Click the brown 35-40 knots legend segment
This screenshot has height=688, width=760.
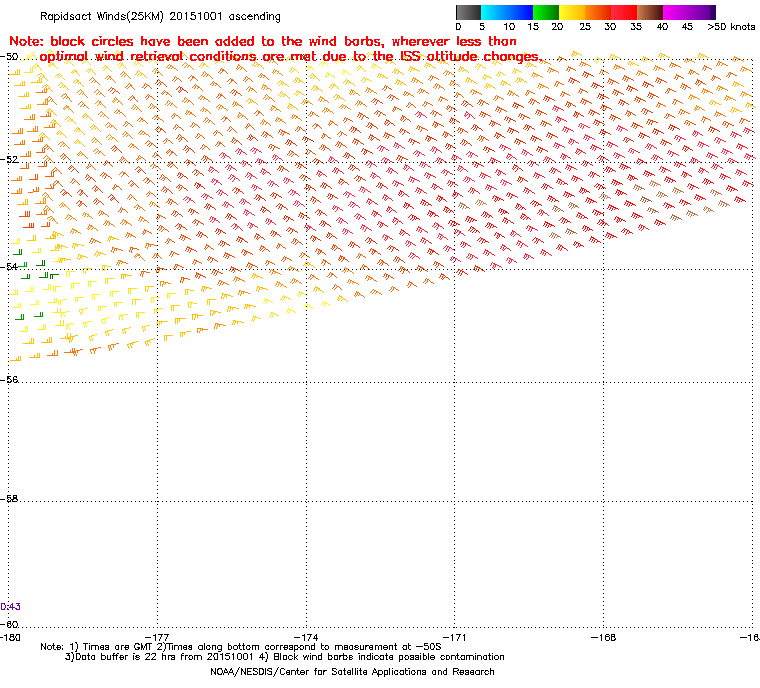[650, 12]
